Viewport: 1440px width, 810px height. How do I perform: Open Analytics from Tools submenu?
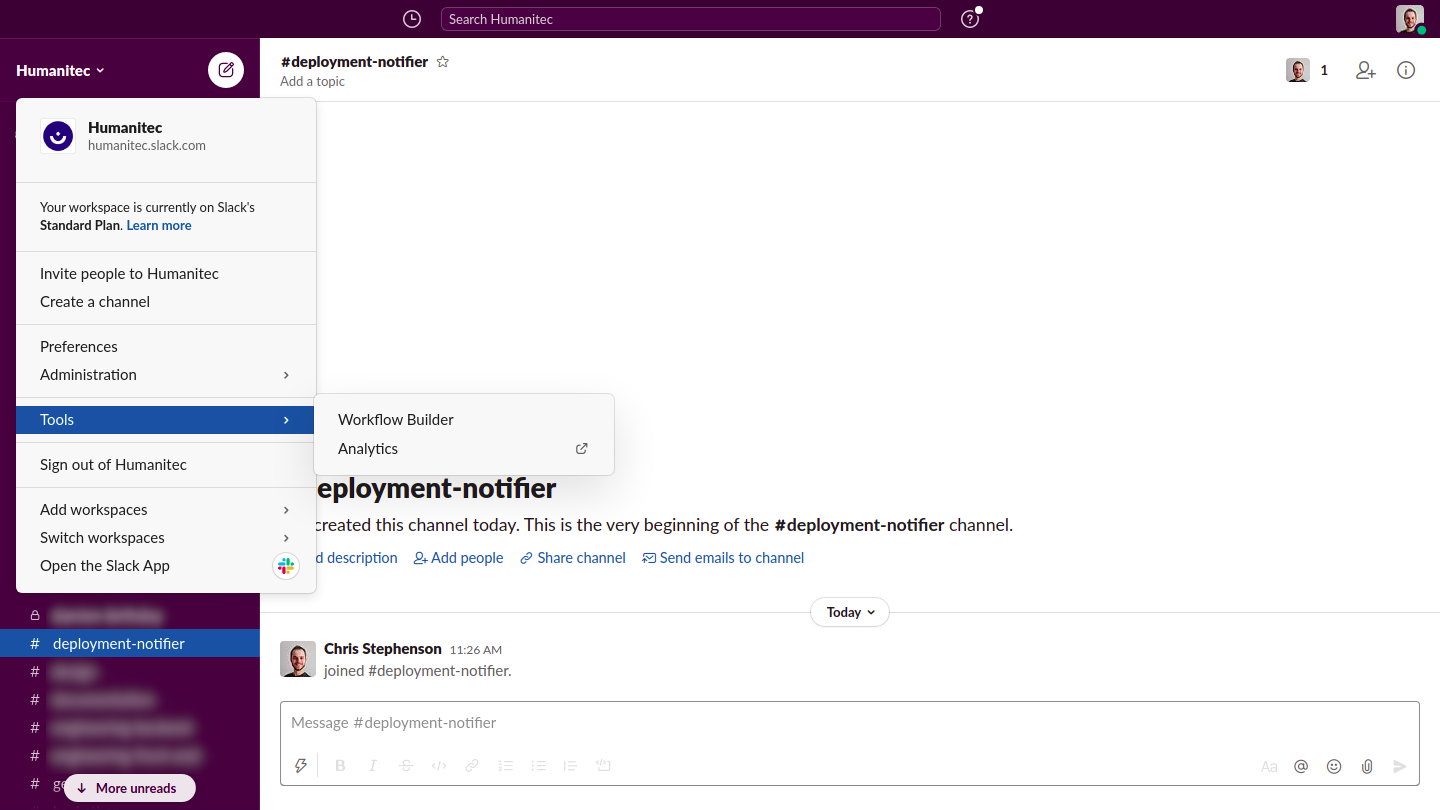[x=464, y=449]
